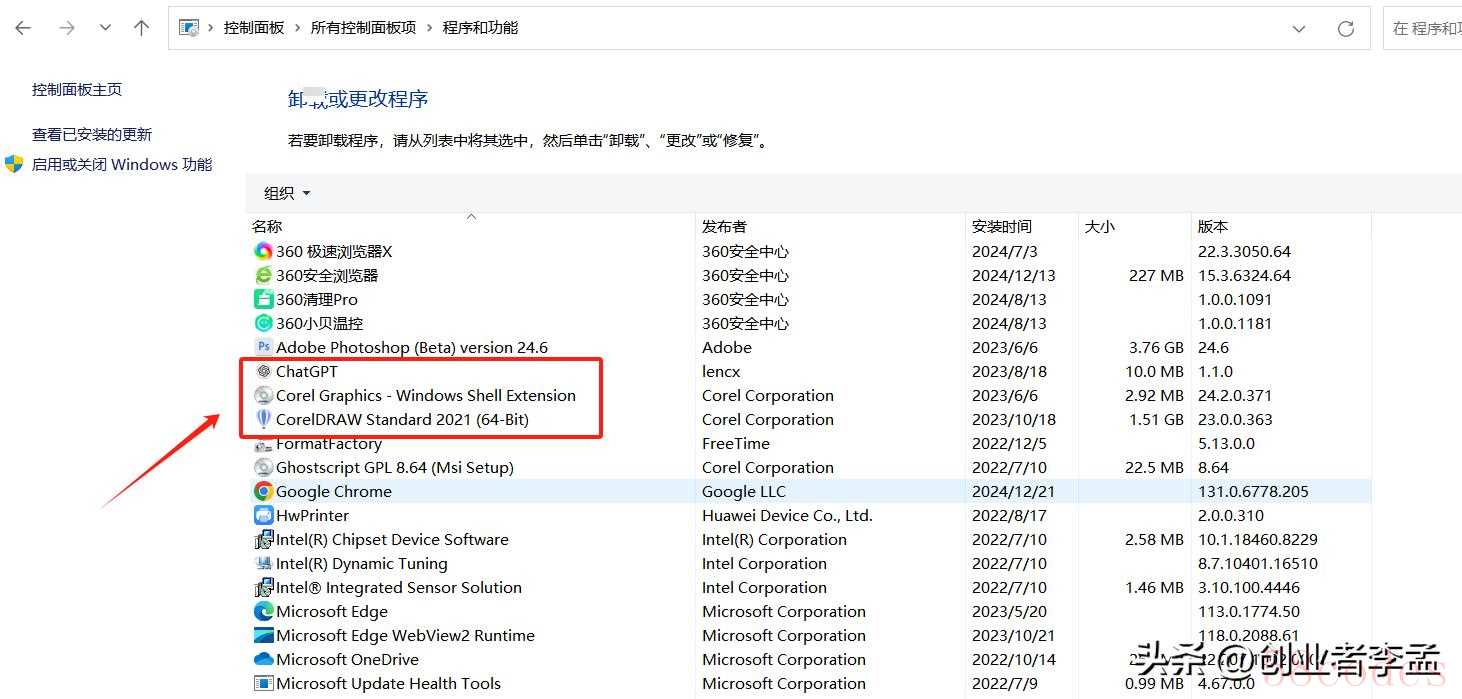Select the Microsoft Edge icon in list

(x=263, y=611)
